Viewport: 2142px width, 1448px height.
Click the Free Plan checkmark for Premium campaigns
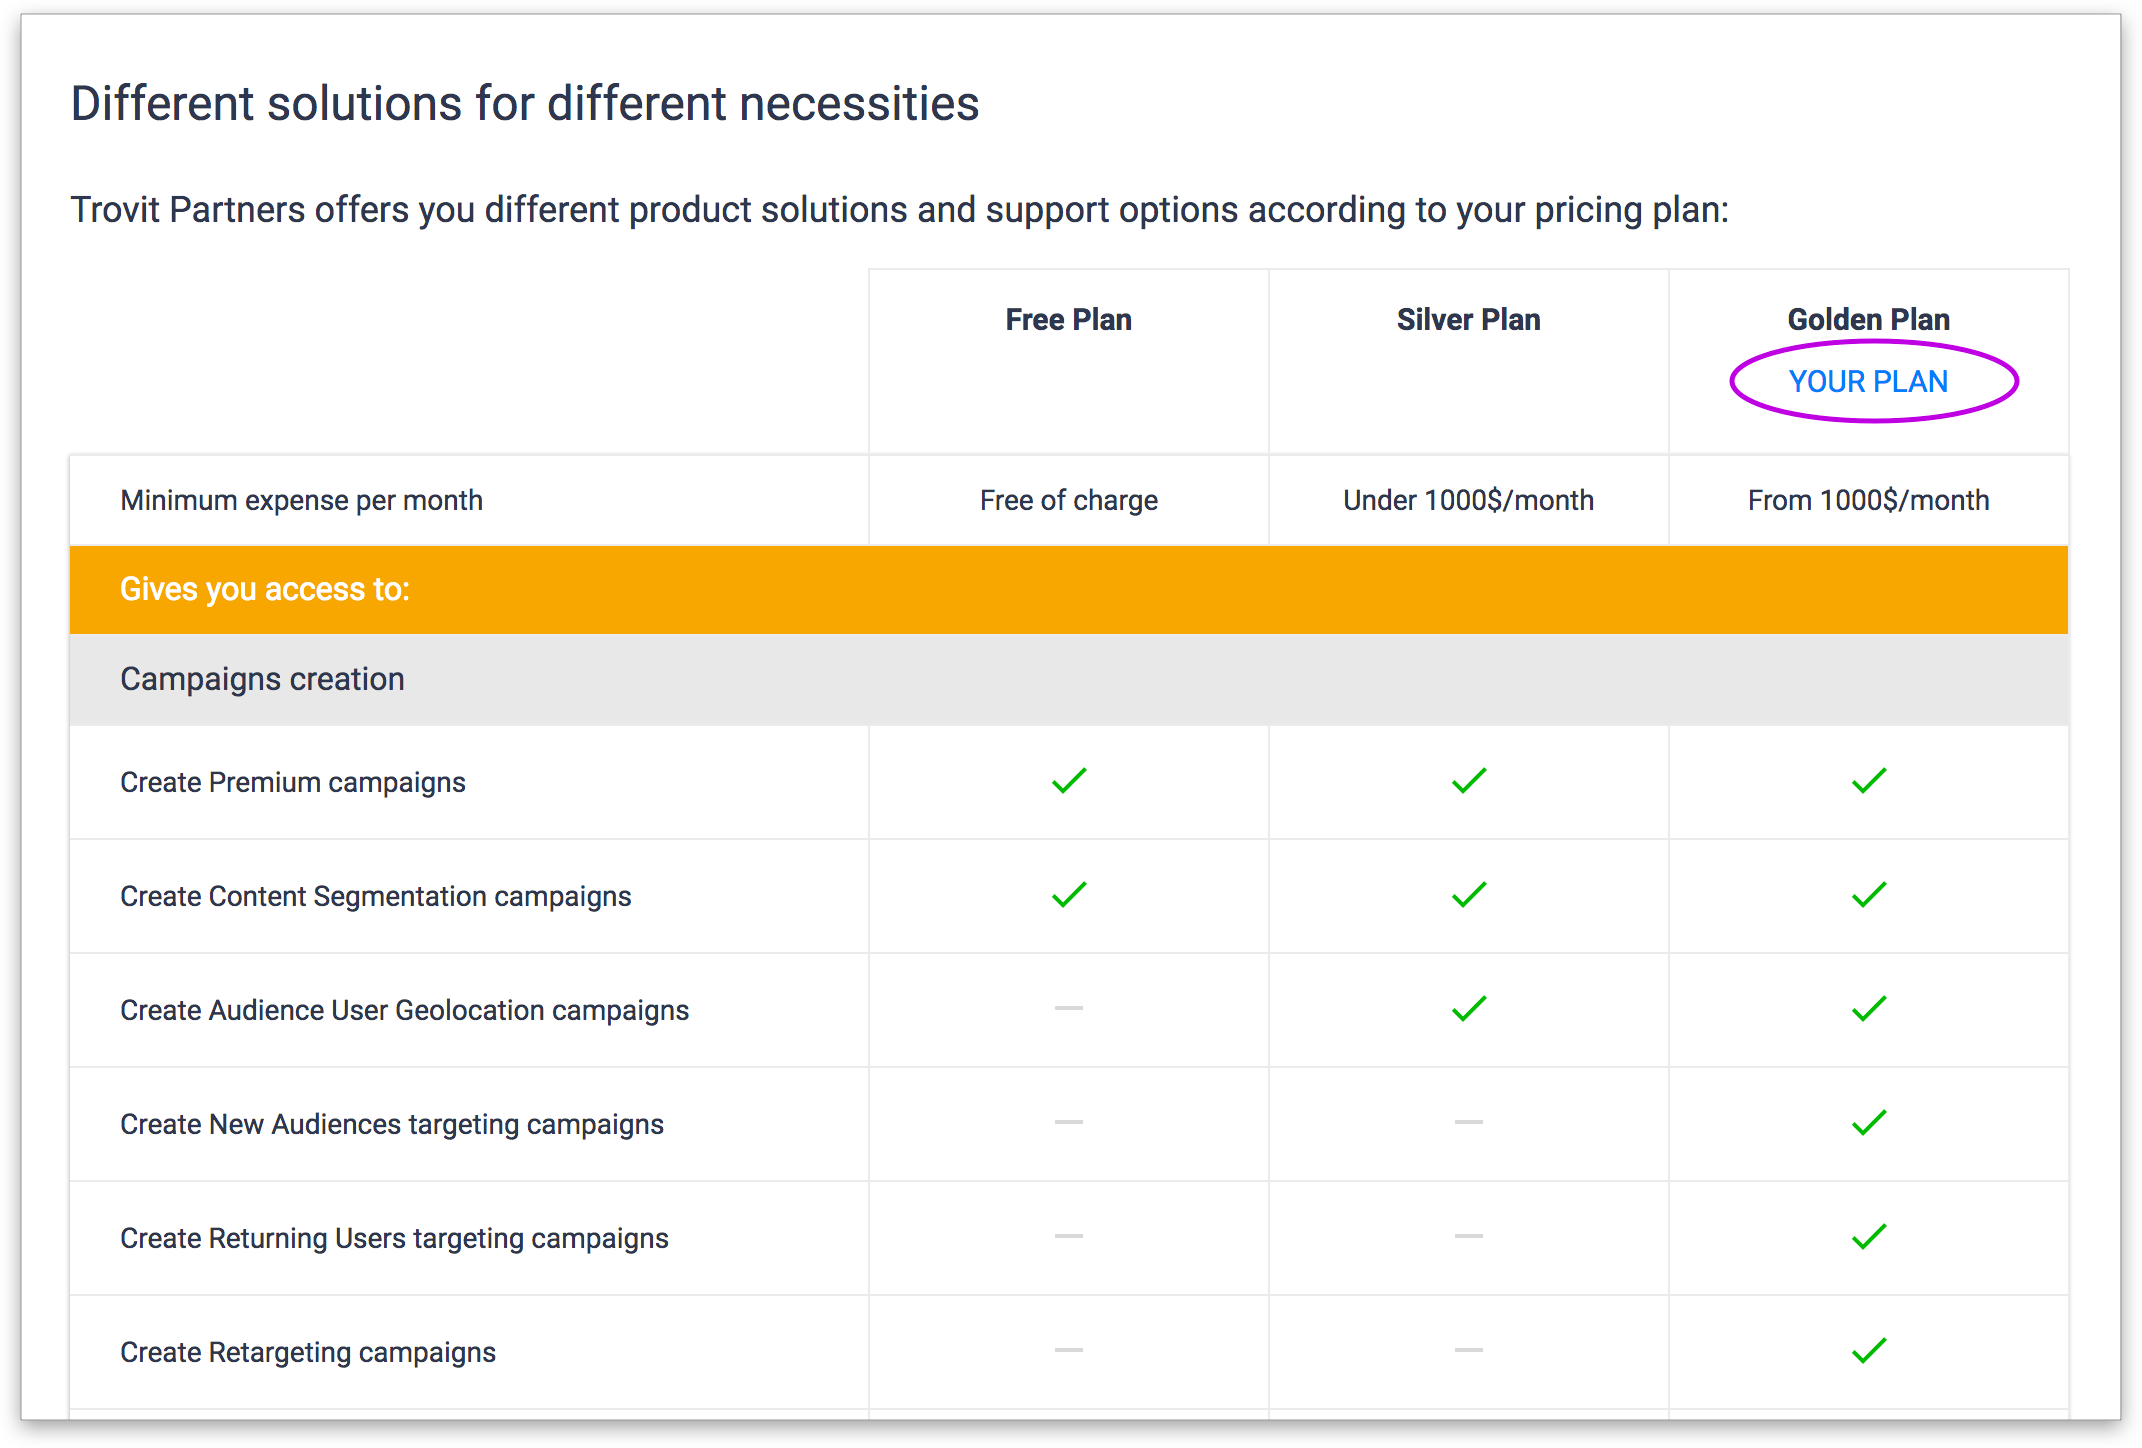[x=1069, y=781]
